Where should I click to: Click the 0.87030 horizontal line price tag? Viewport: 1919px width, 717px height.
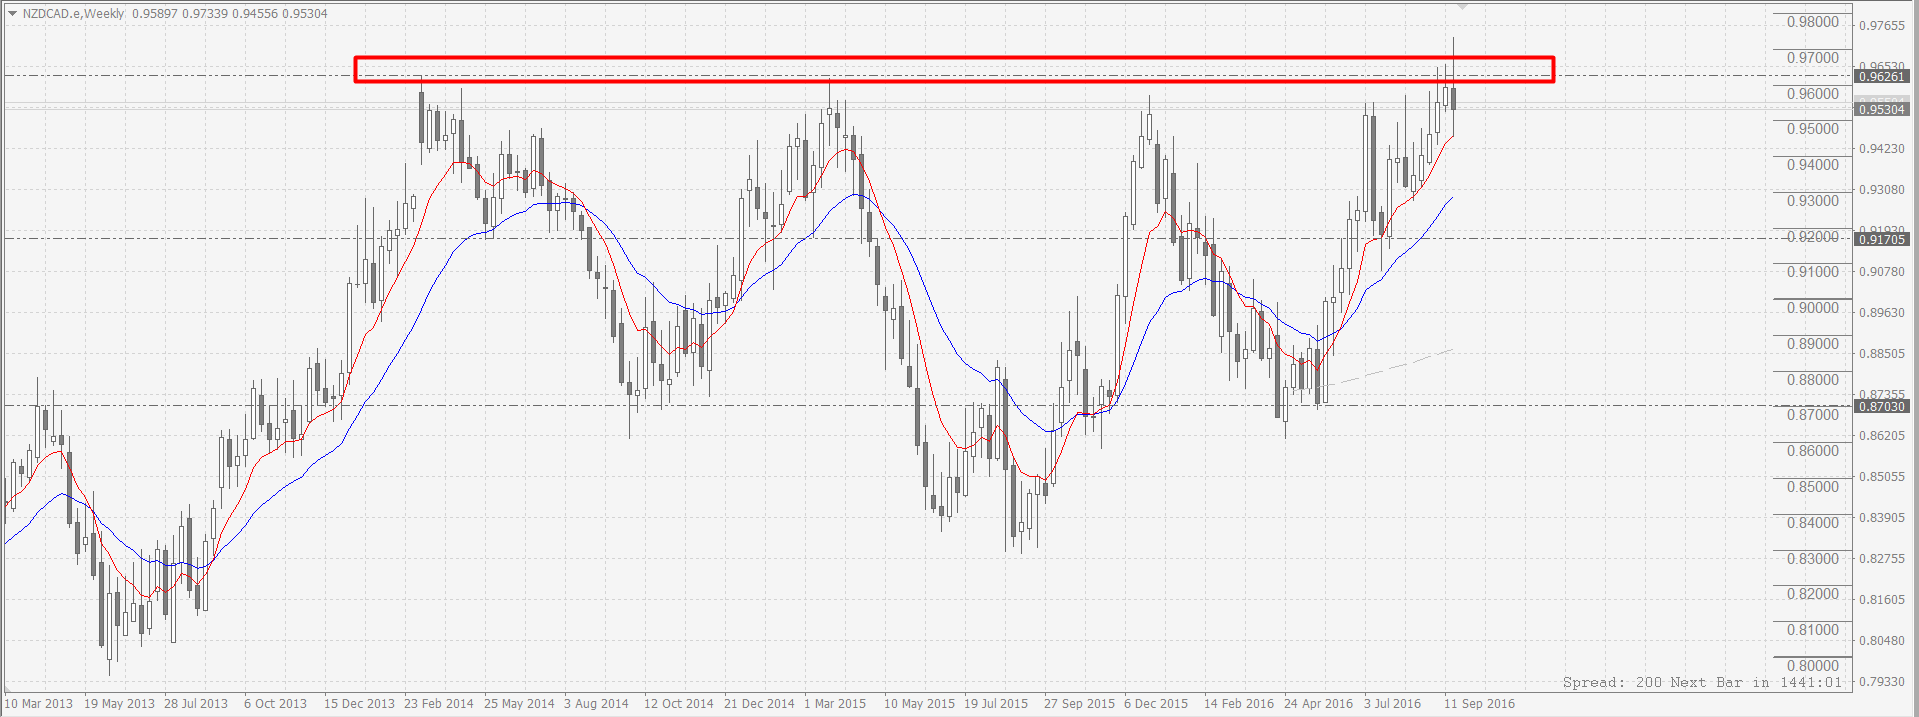coord(1882,406)
